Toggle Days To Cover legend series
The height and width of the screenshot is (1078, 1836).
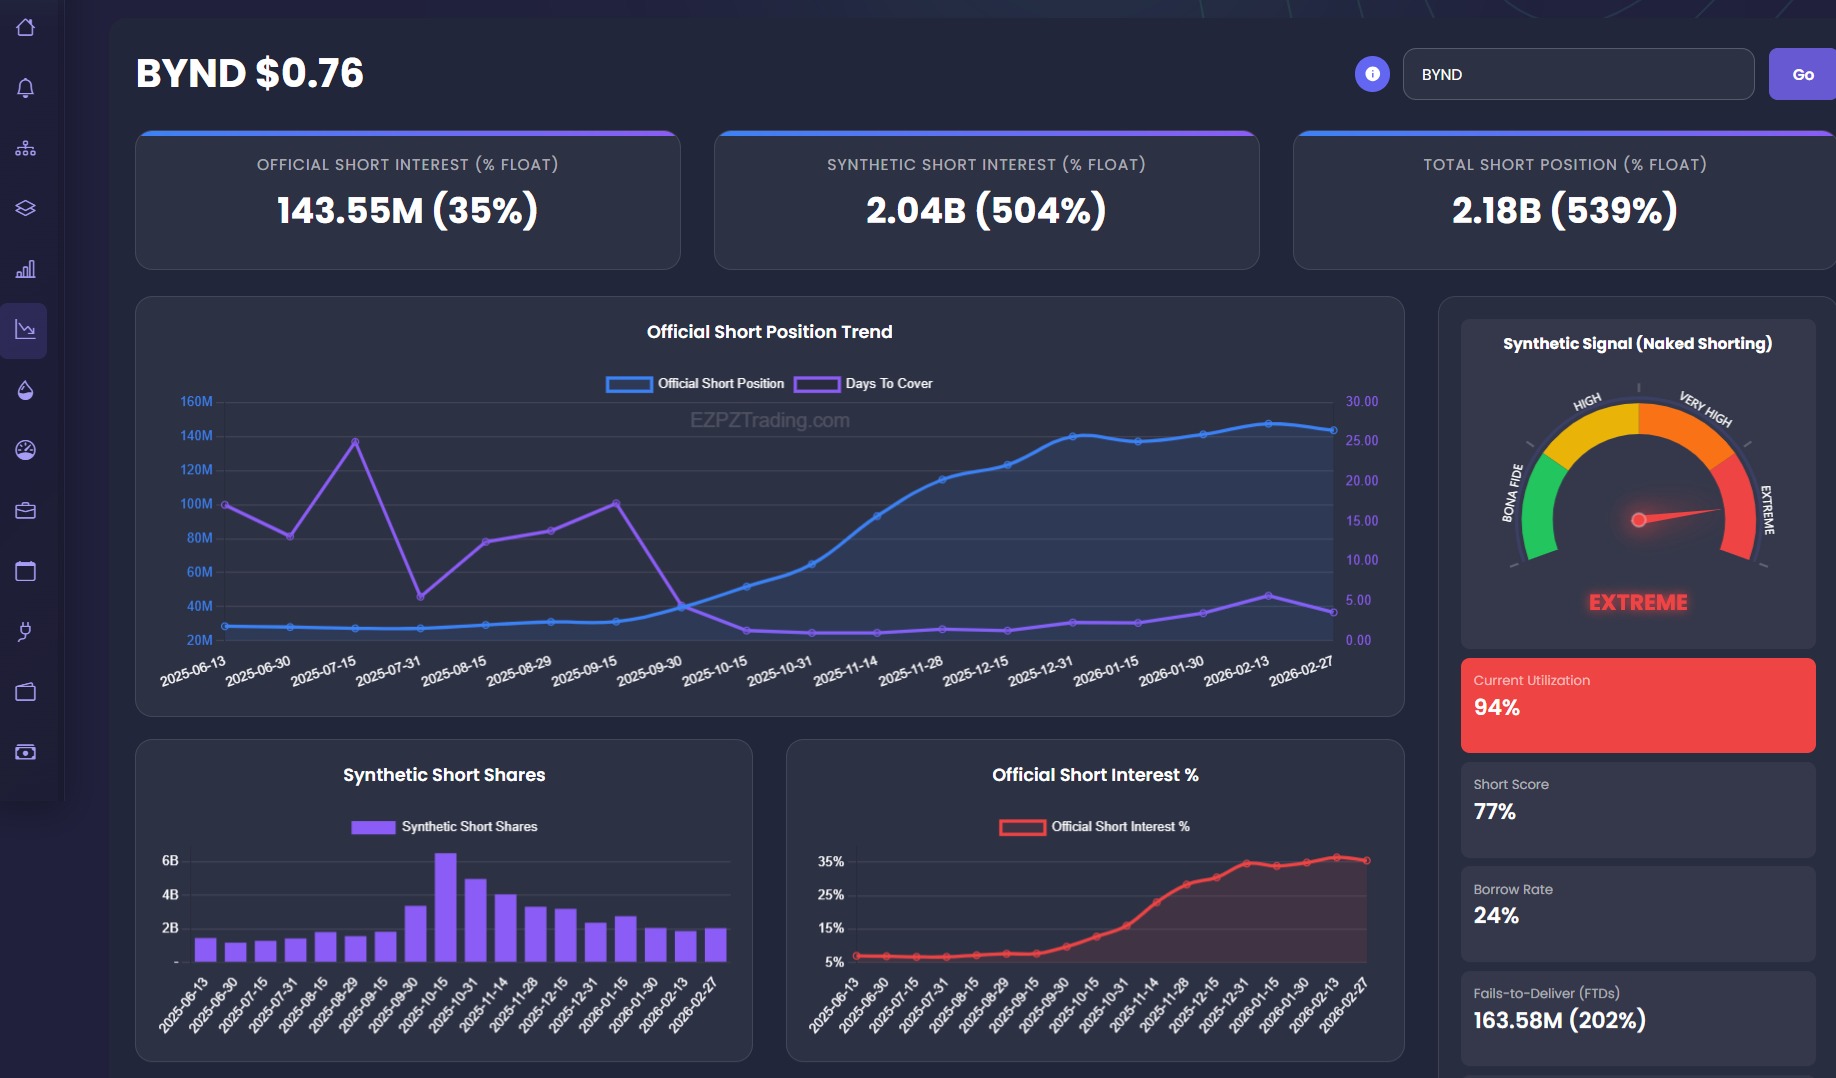(863, 384)
